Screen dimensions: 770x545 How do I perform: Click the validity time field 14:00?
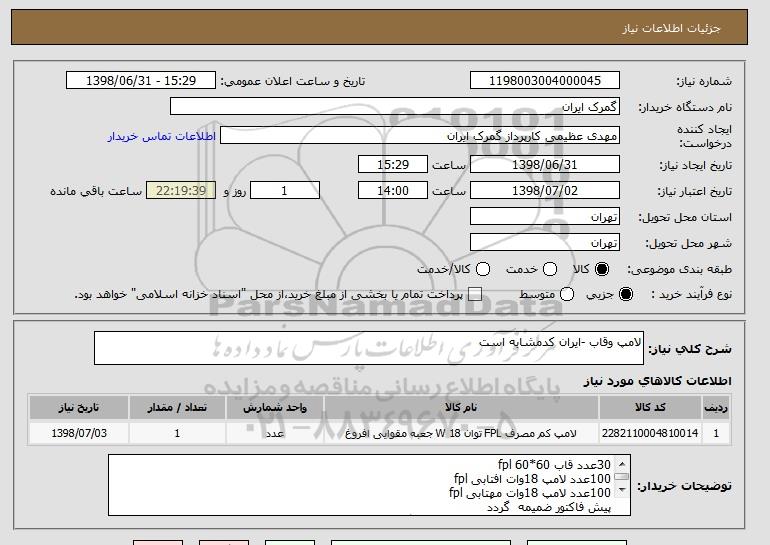point(393,191)
